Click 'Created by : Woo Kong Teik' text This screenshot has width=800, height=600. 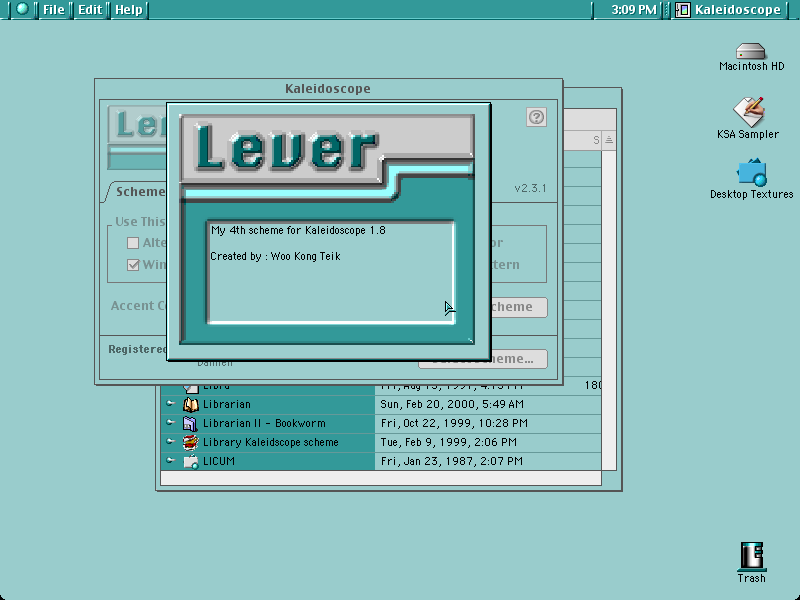275,256
